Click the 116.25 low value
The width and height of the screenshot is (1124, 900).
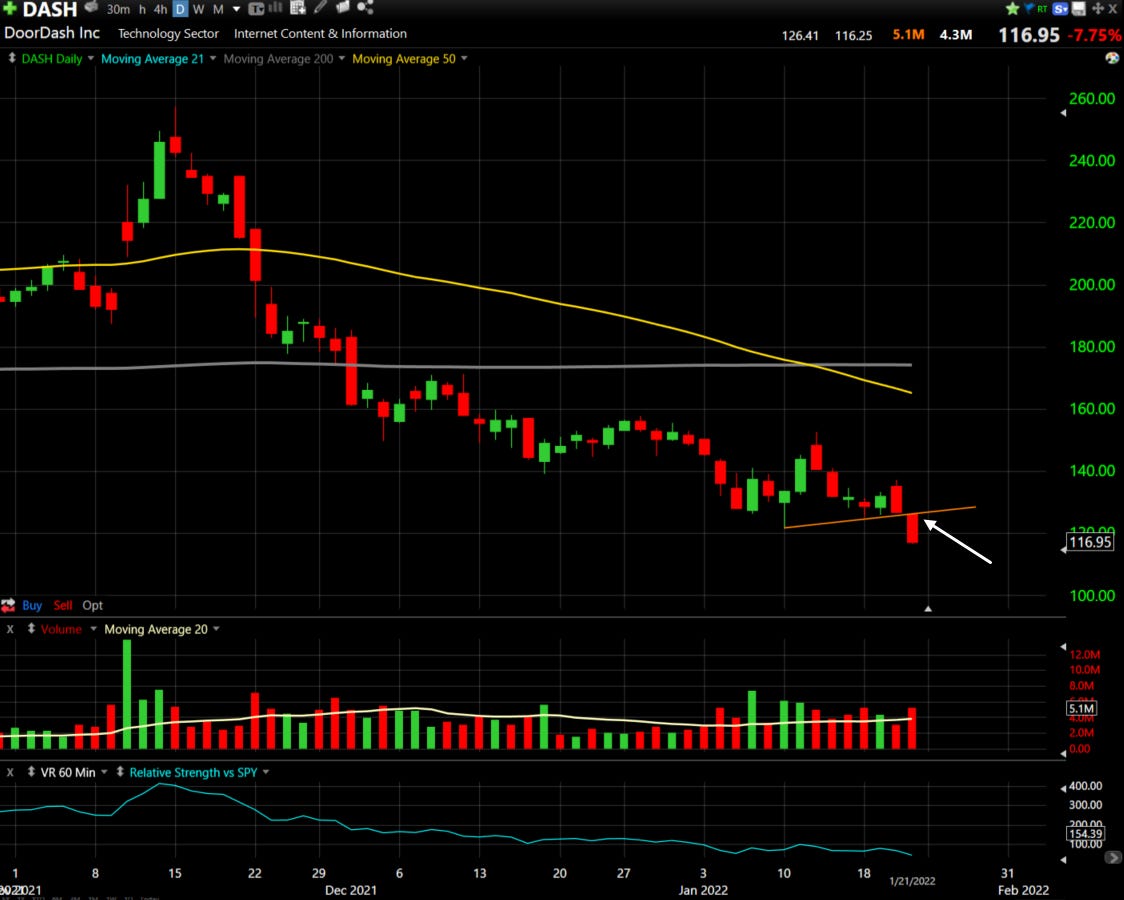tap(854, 35)
